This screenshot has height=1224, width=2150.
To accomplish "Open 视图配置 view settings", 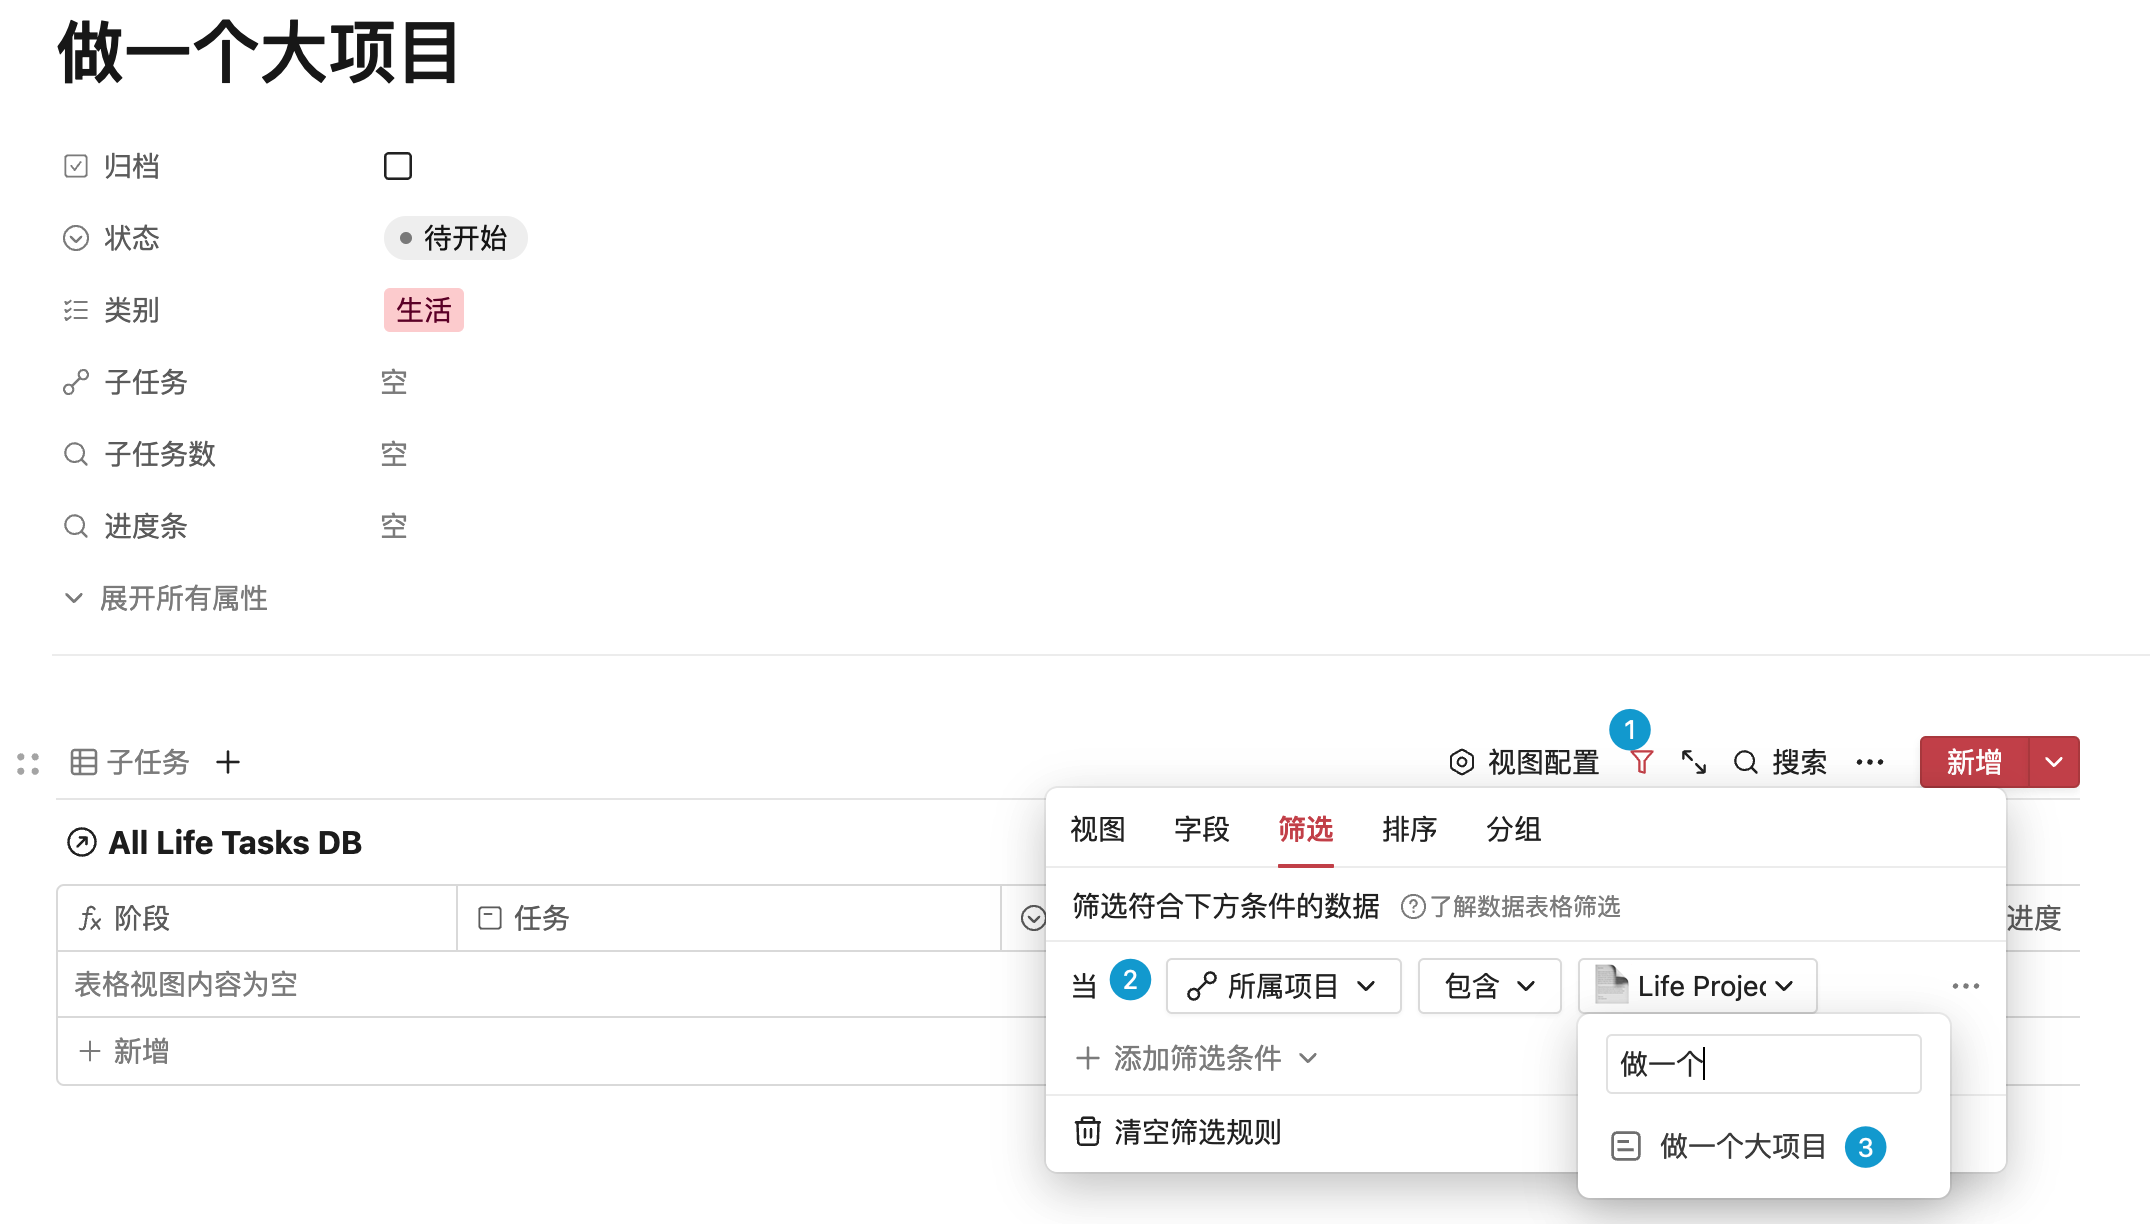I will 1524,763.
